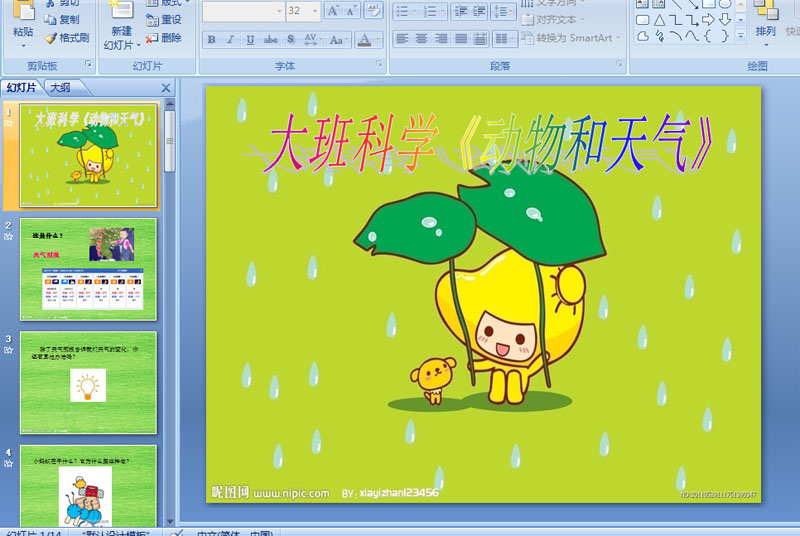Click the Delete (删除) slide button
Screen dimensions: 800x536
[164, 38]
